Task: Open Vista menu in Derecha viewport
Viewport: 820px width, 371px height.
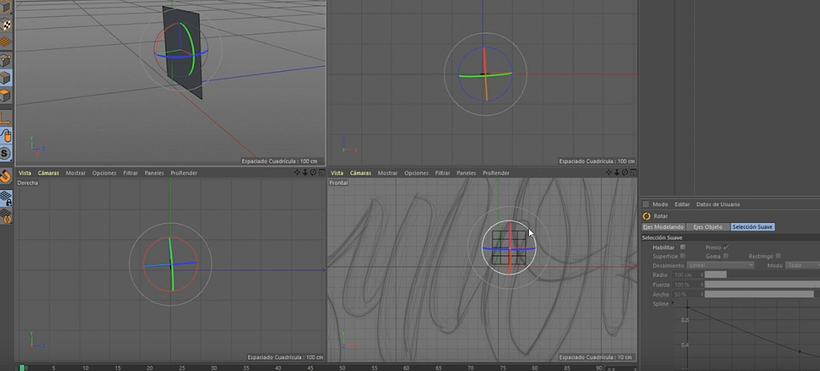Action: [x=25, y=173]
